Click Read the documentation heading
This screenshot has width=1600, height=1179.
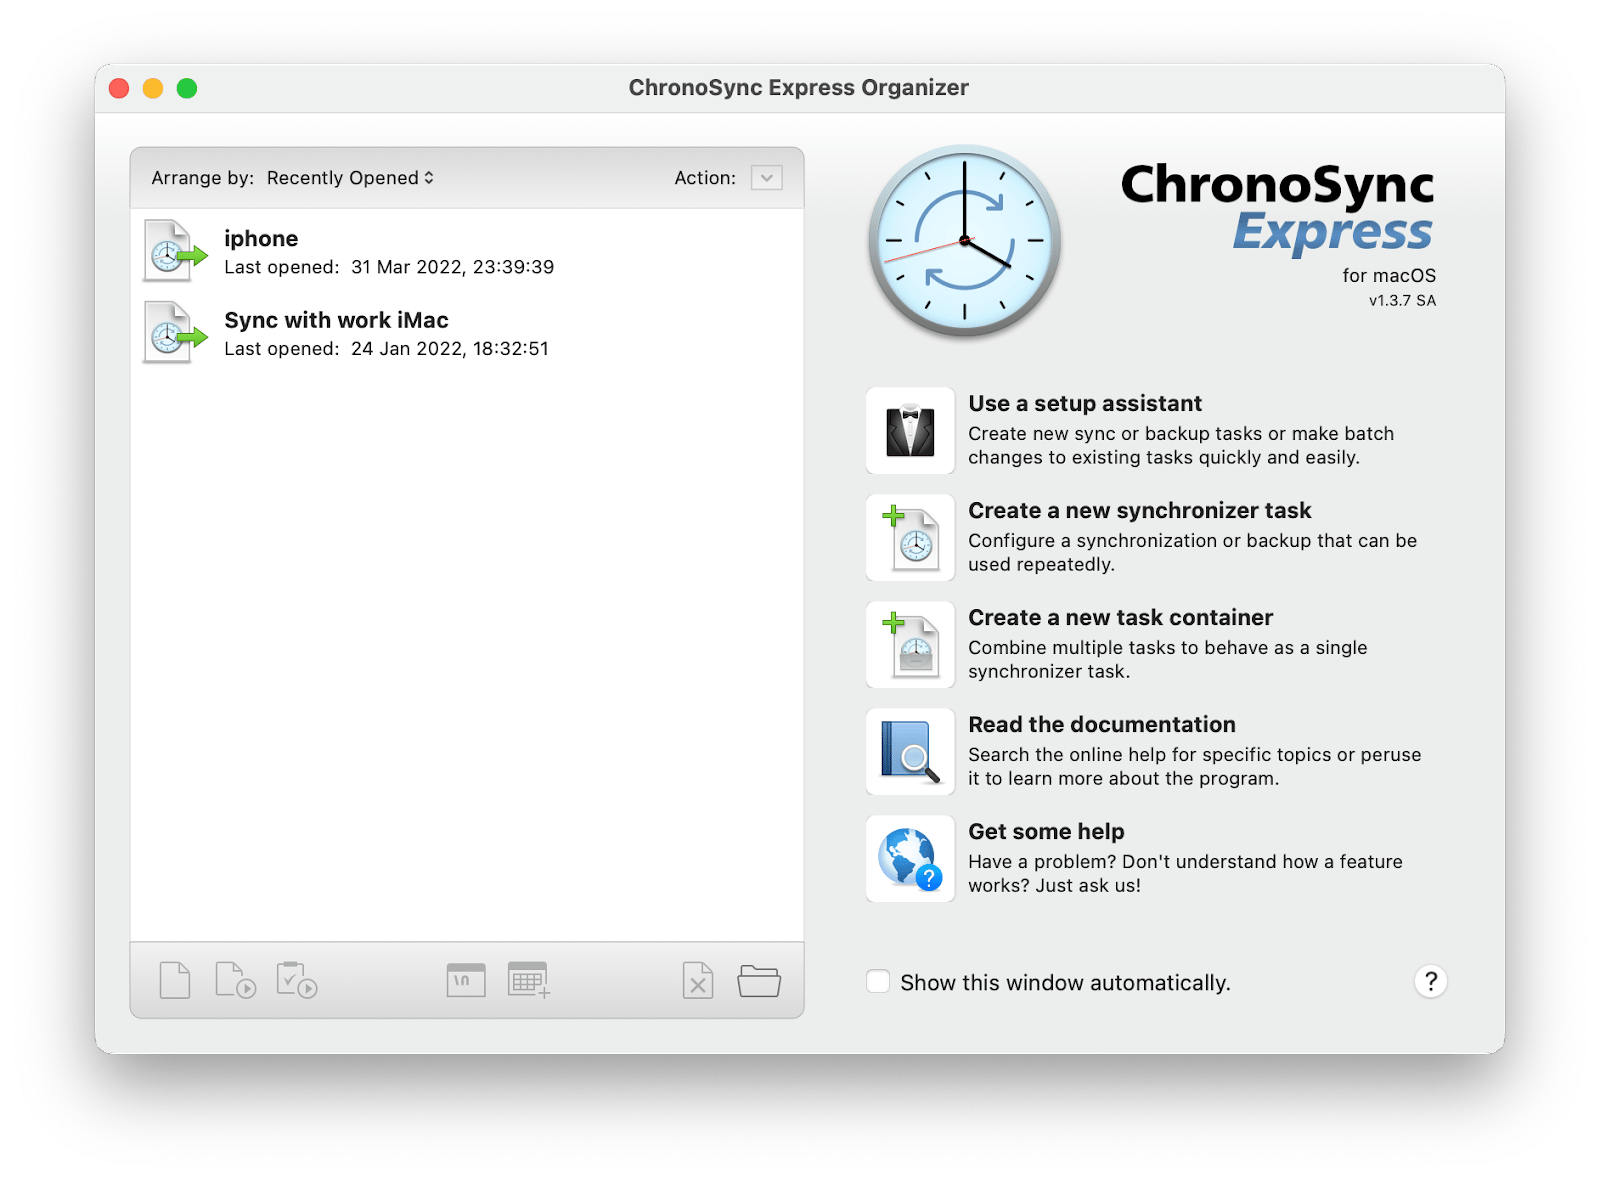[1102, 724]
